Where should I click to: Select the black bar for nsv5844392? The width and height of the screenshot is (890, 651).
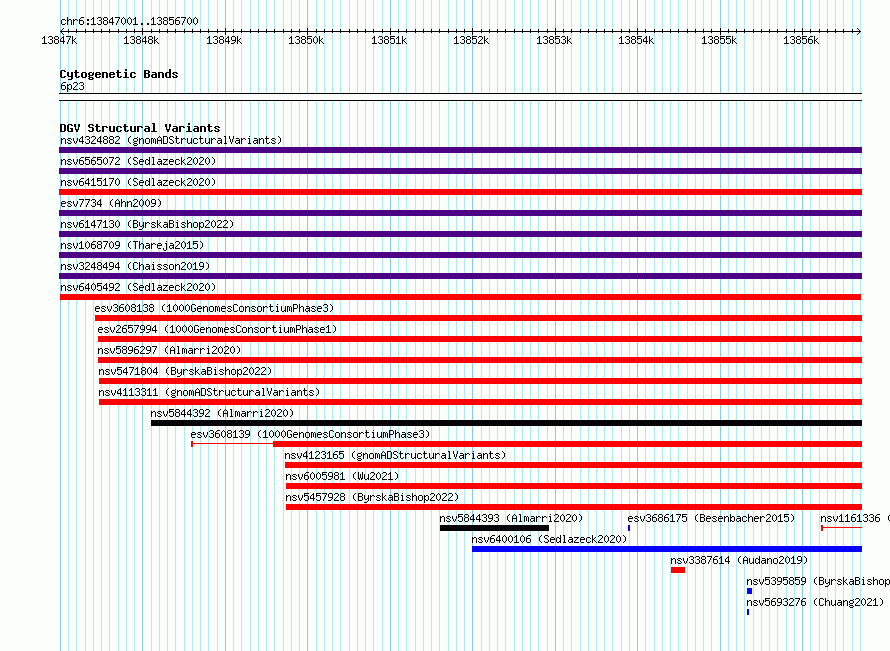tap(506, 423)
